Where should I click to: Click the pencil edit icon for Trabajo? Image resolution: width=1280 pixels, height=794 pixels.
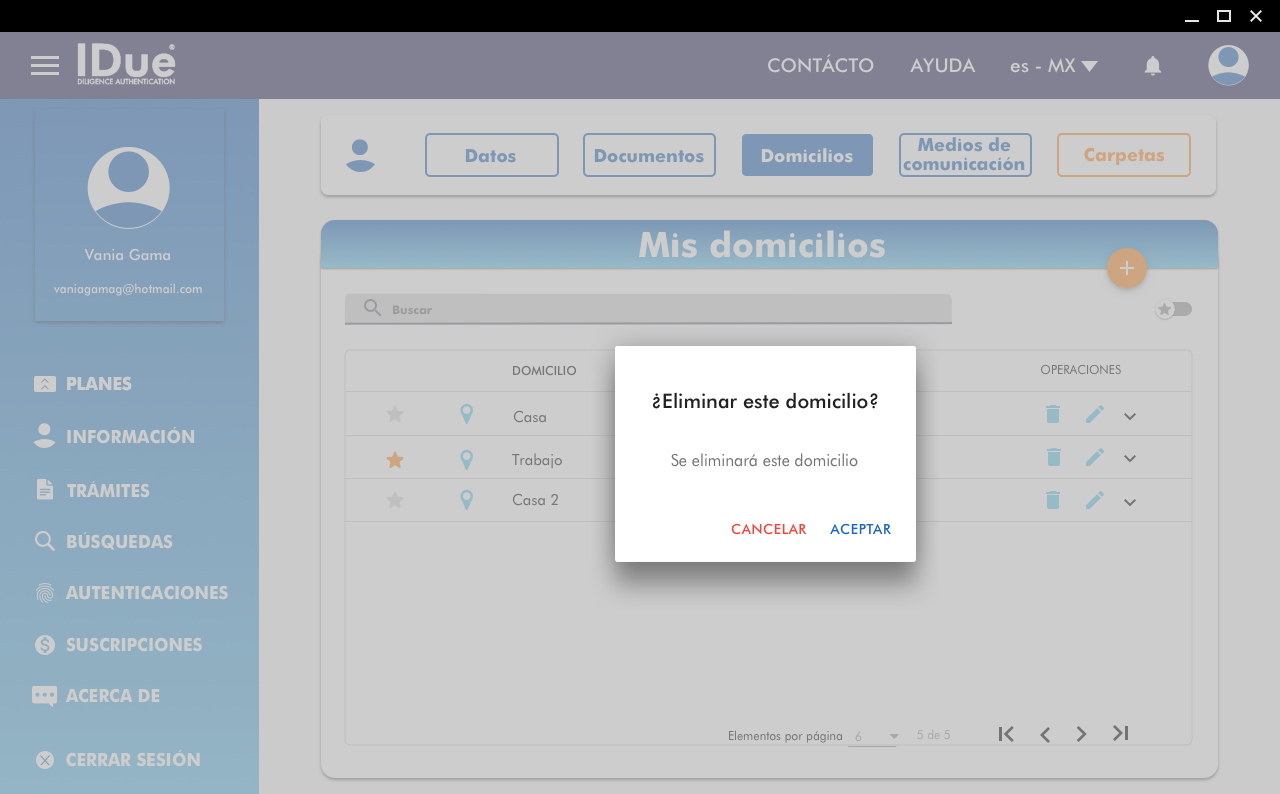pos(1095,457)
